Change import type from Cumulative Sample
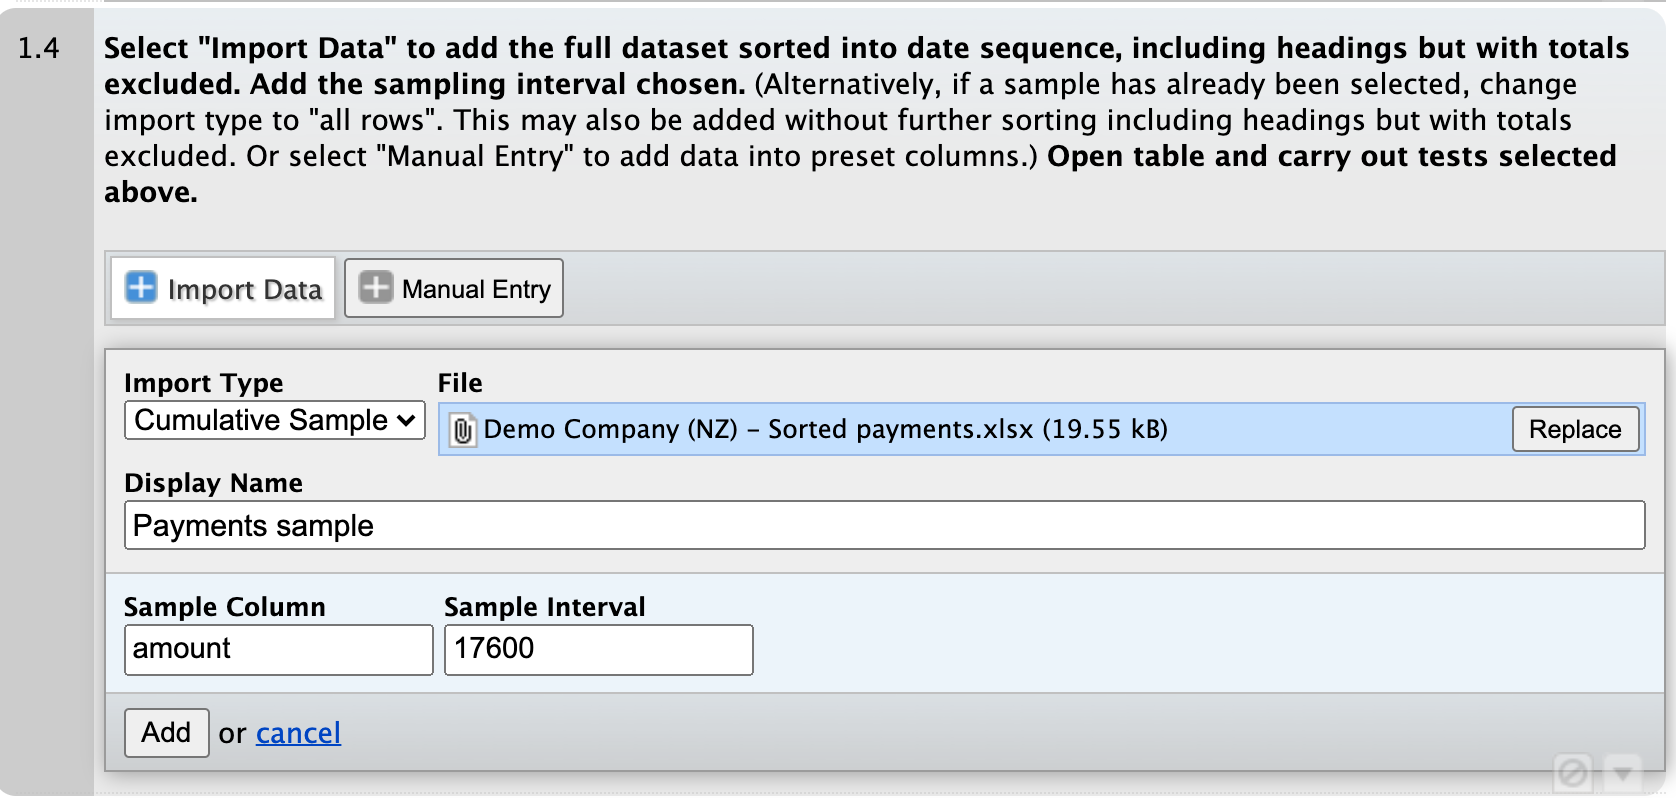This screenshot has width=1676, height=798. coord(274,420)
